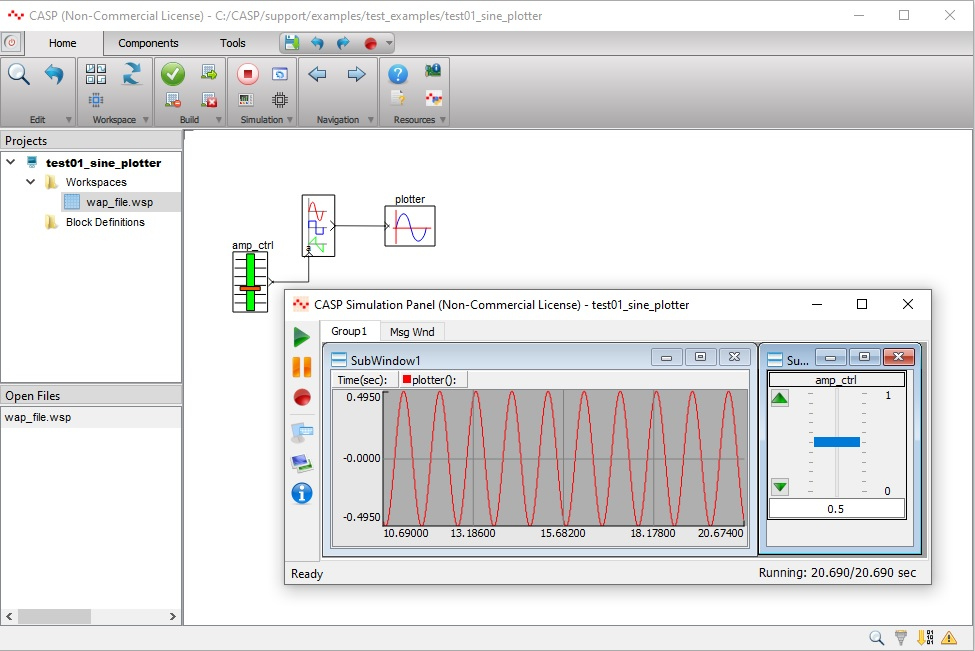Select the signal source block on canvas
Viewport: 975px width, 651px height.
click(x=318, y=226)
